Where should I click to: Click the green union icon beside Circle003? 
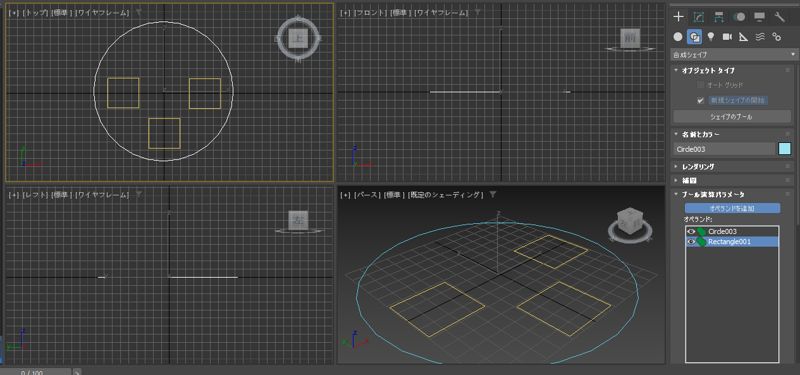[702, 232]
